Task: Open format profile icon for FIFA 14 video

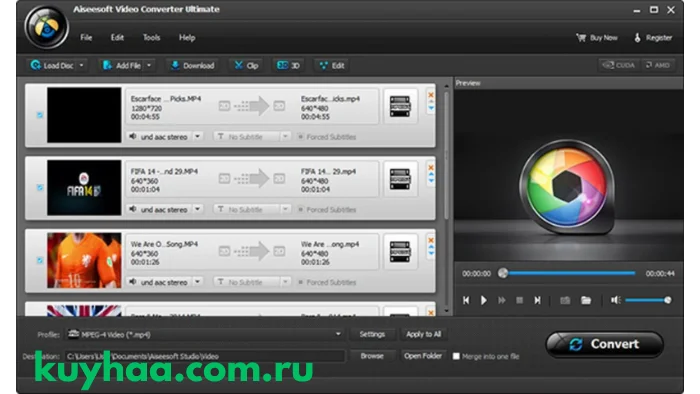Action: 400,179
